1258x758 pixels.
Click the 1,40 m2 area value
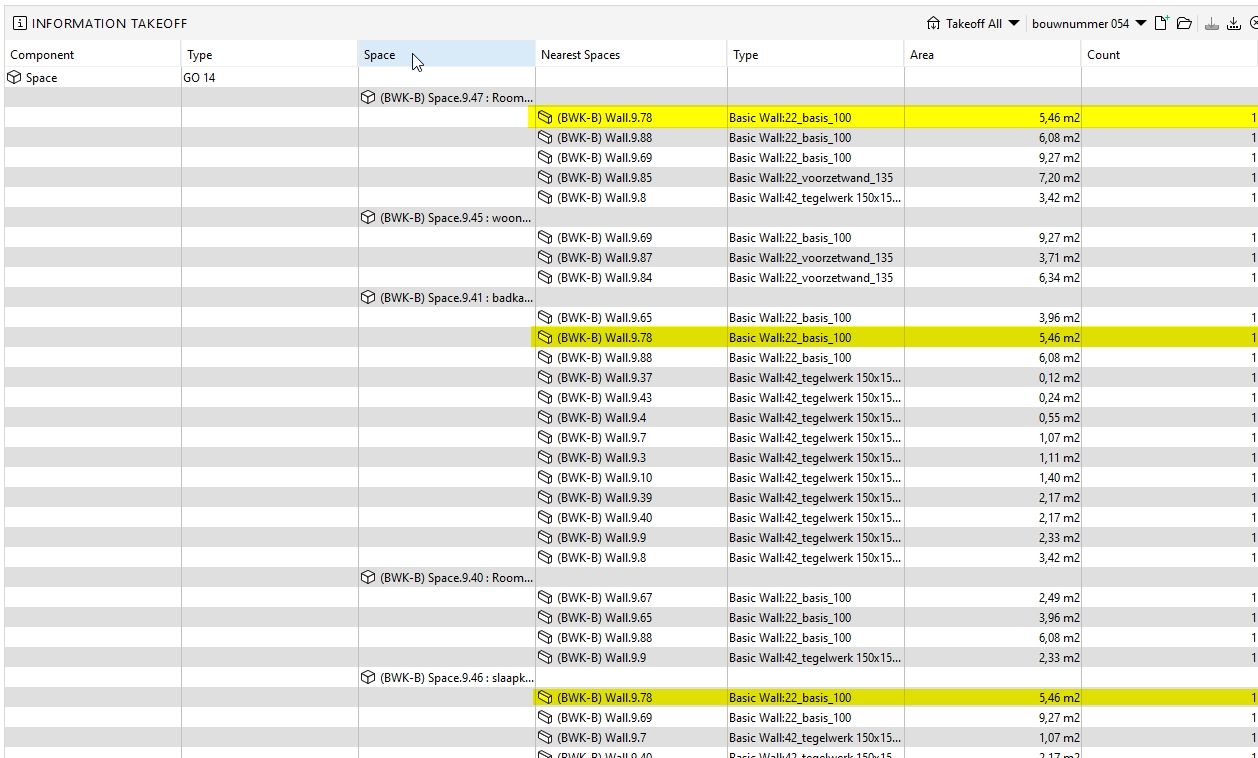coord(1059,477)
